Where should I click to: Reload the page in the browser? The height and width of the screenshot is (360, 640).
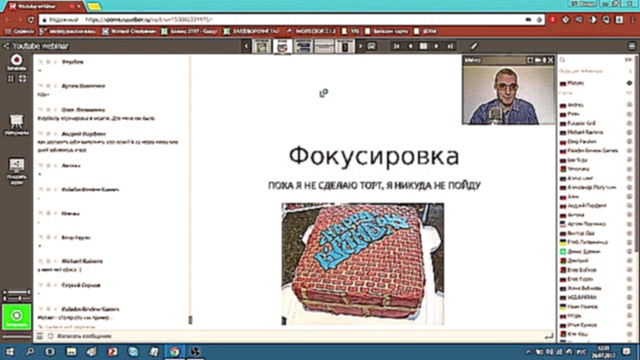pyautogui.click(x=31, y=19)
